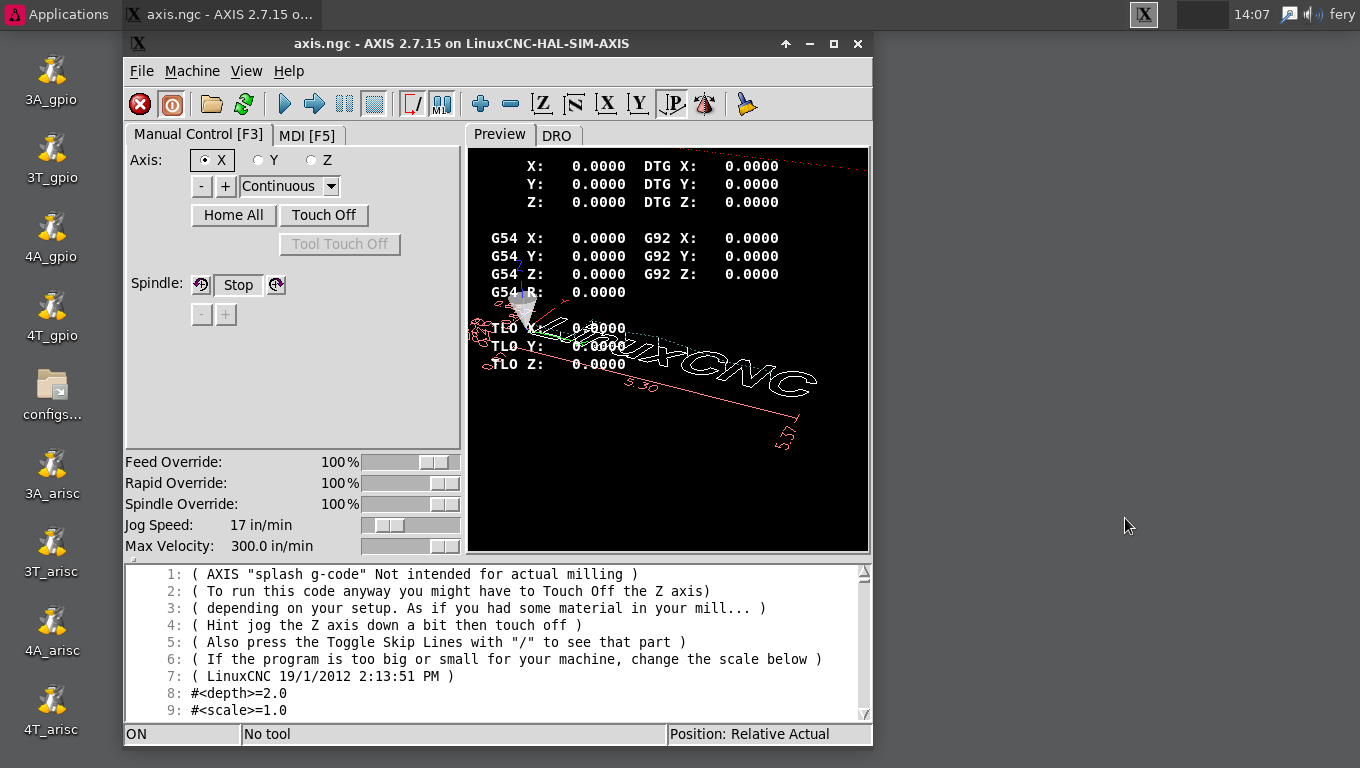Open the Machine menu
Viewport: 1360px width, 768px height.
[192, 71]
